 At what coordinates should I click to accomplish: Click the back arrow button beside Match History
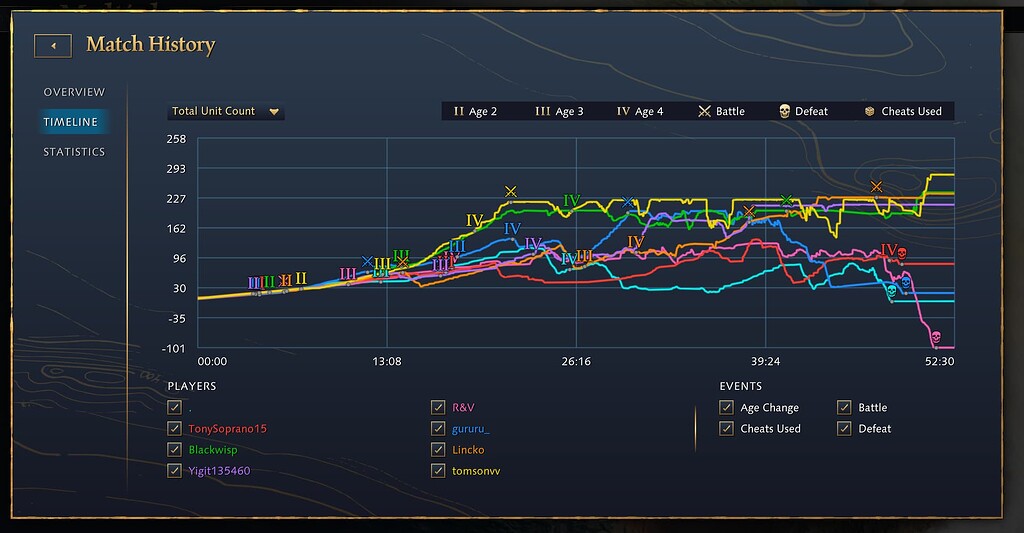(53, 45)
